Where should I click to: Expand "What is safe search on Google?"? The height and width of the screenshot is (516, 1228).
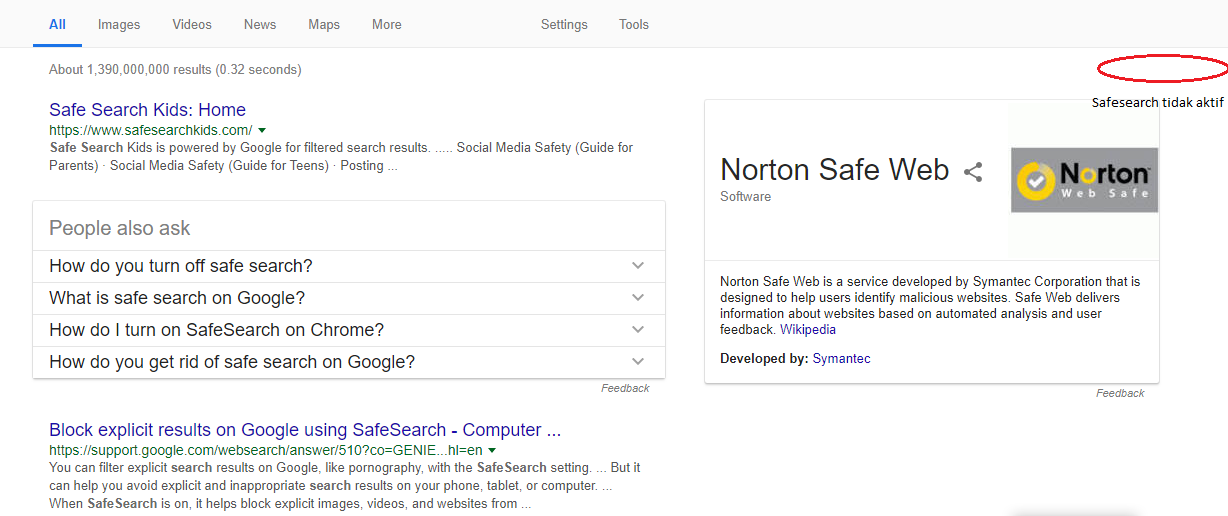[349, 298]
